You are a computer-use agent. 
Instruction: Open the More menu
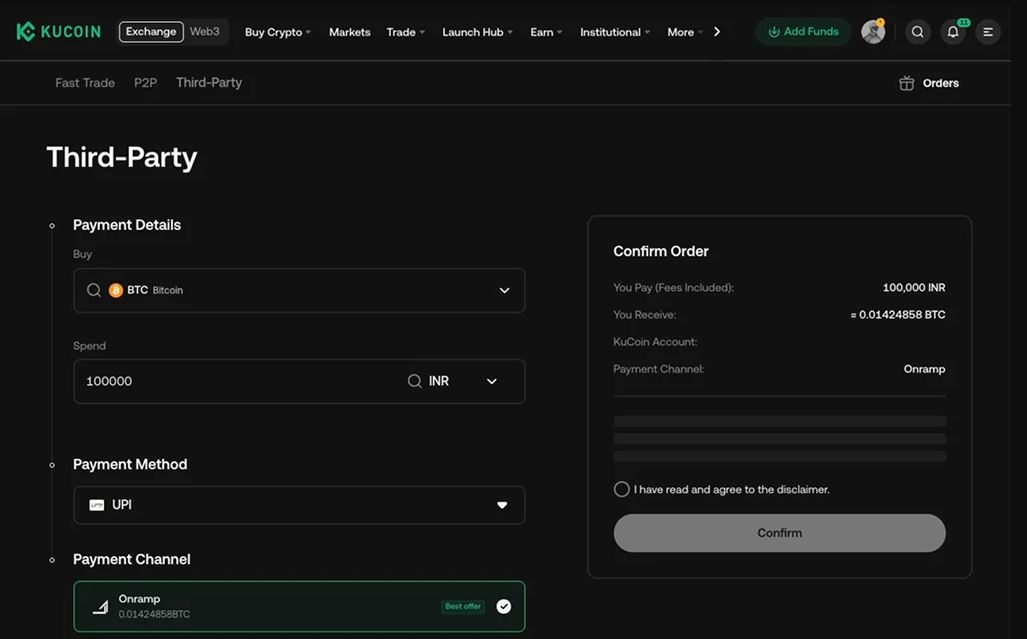[684, 32]
